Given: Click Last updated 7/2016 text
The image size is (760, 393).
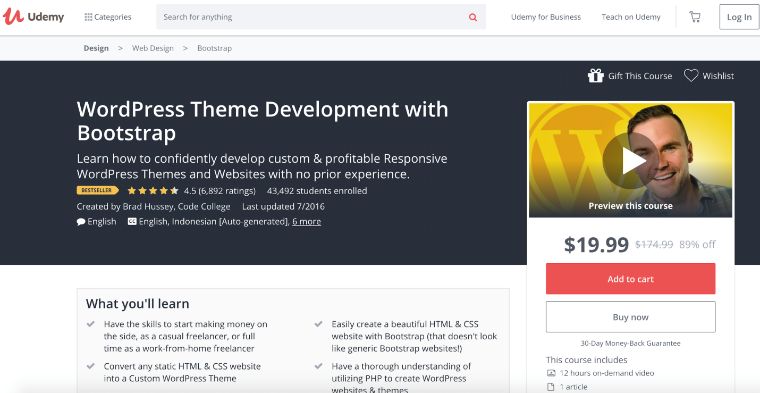Looking at the screenshot, I should pos(284,206).
